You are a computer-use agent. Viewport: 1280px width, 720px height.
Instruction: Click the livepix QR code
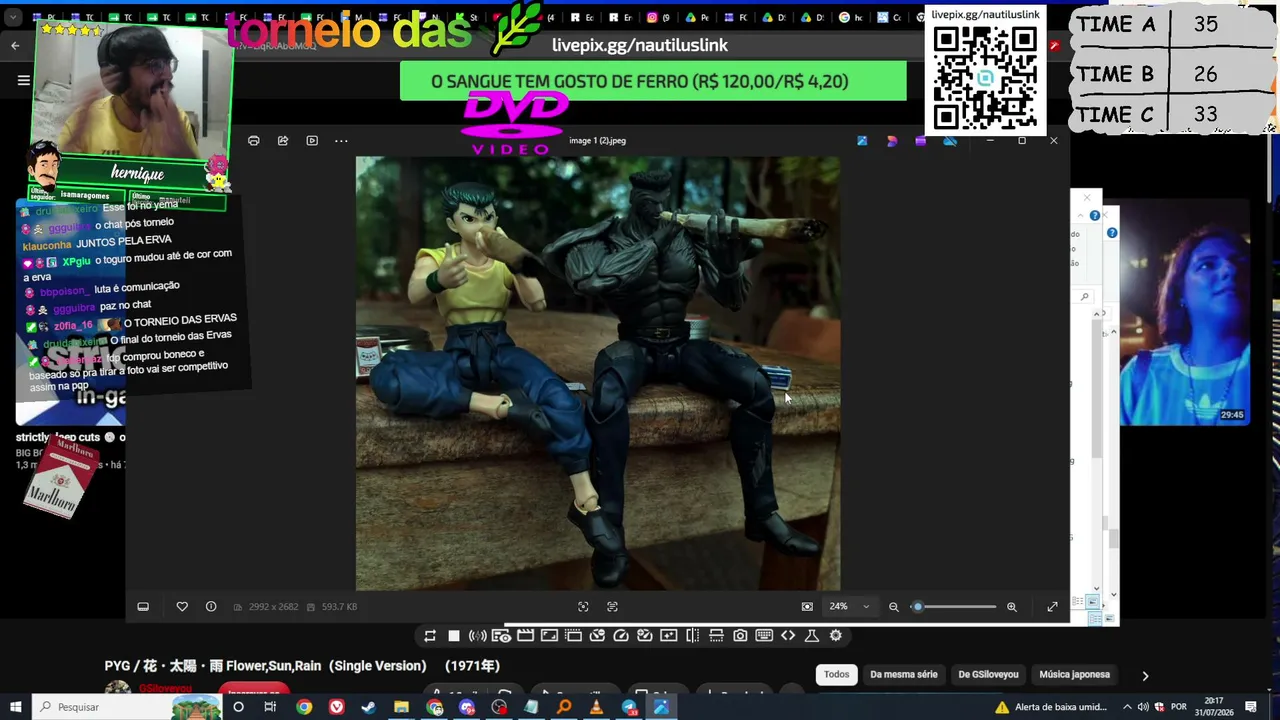coord(985,79)
